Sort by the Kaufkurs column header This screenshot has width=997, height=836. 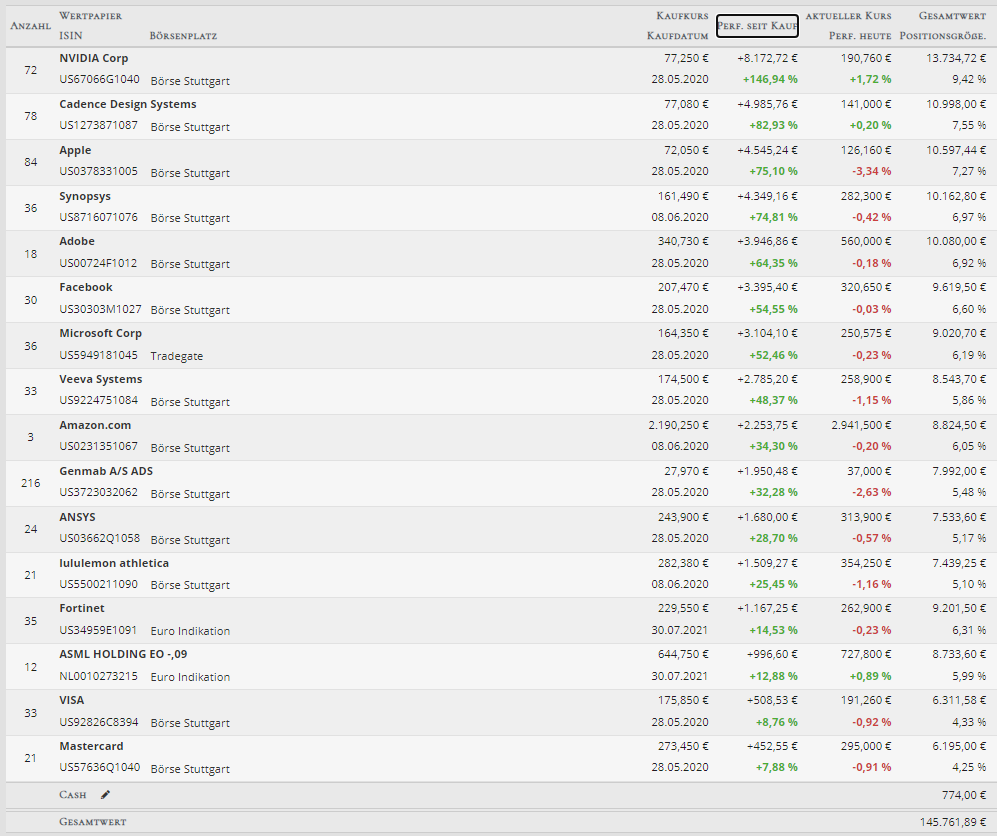tap(682, 15)
